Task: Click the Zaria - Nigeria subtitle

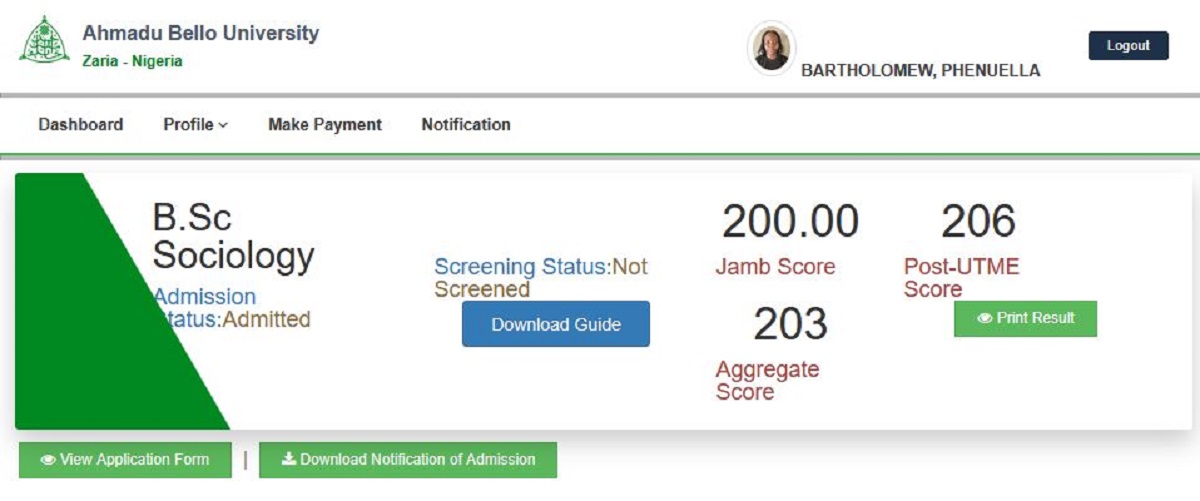Action: pos(132,61)
